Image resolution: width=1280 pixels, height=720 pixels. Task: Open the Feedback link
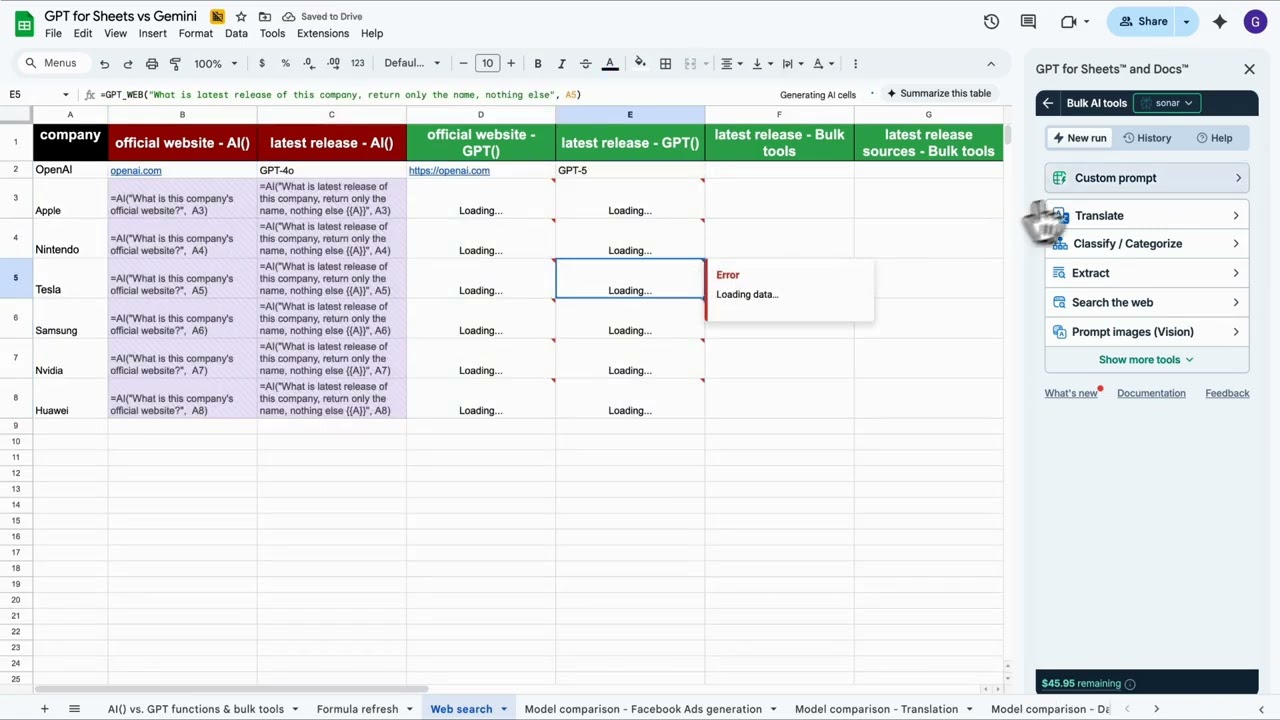tap(1227, 393)
